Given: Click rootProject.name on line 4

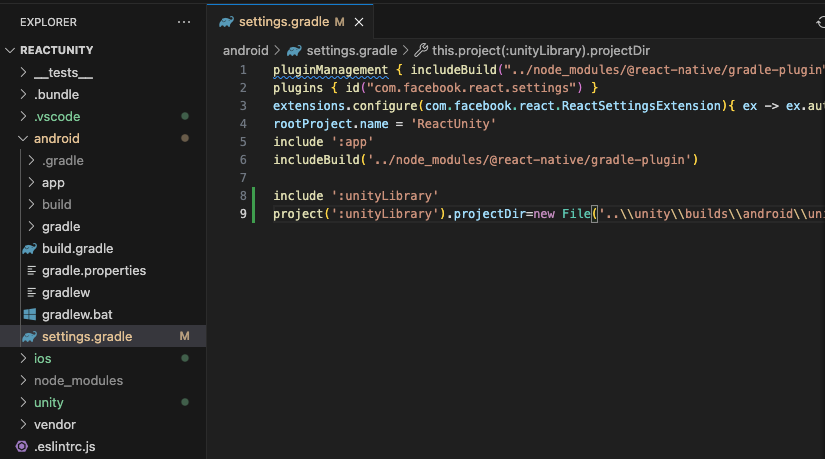Looking at the screenshot, I should pos(330,124).
